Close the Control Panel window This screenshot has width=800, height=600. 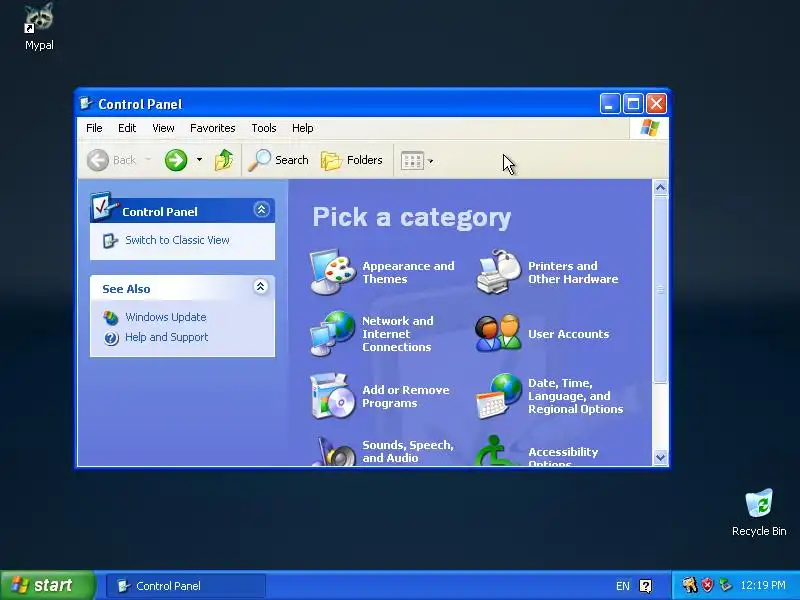point(656,104)
